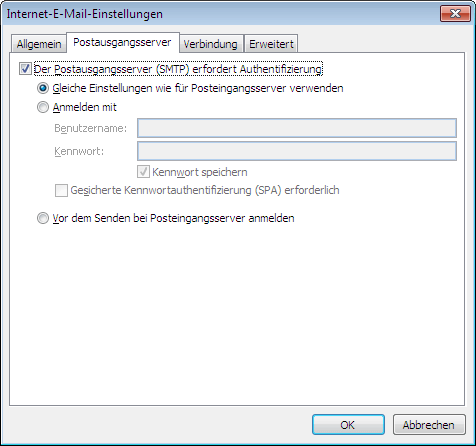Click into the Benutzername text field
The width and height of the screenshot is (476, 446).
click(x=297, y=128)
